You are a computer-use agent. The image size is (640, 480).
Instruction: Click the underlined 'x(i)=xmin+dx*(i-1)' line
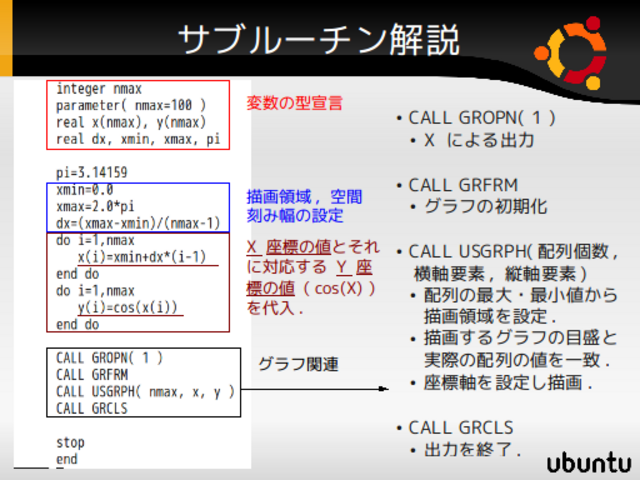point(147,257)
